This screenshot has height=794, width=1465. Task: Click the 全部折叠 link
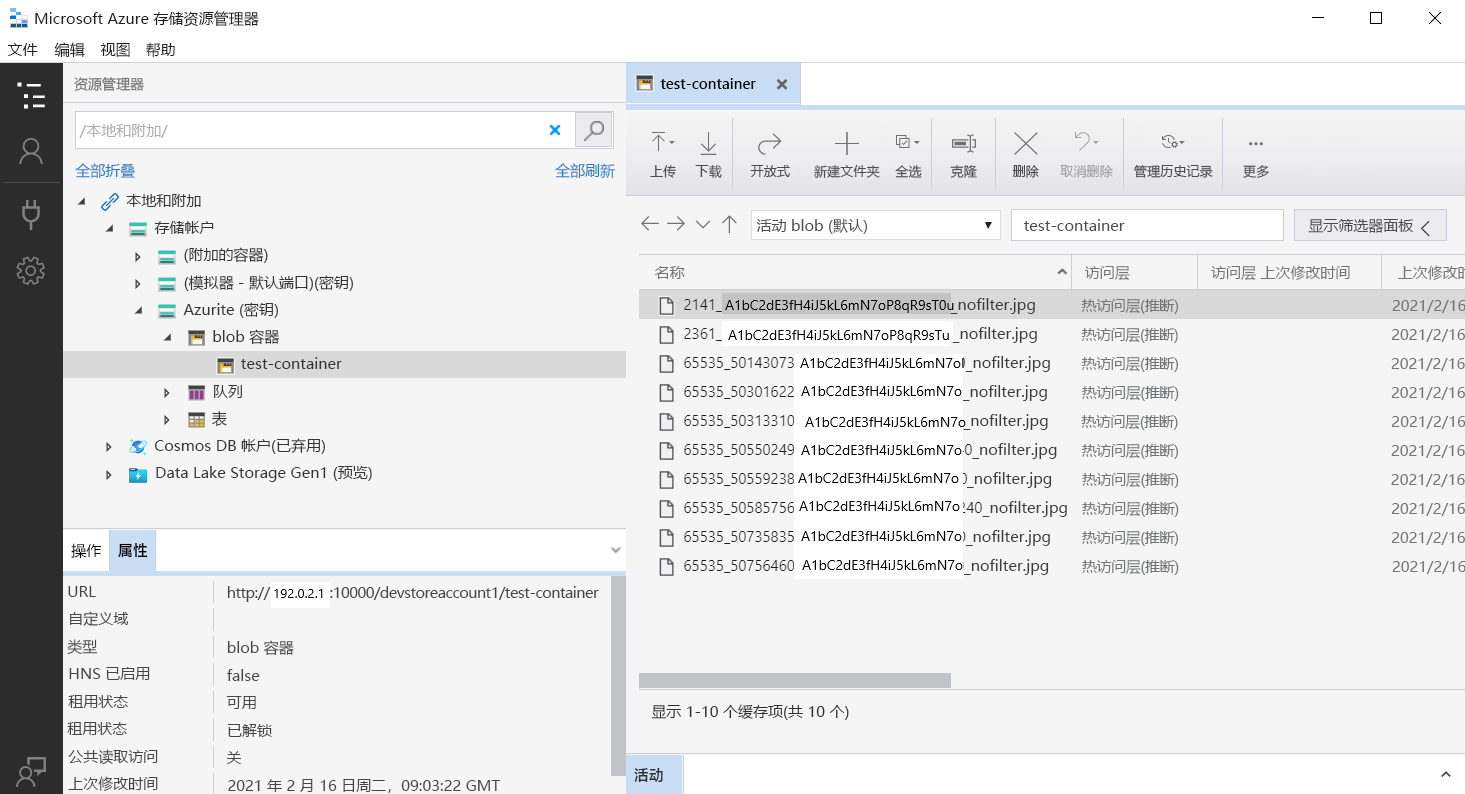point(105,171)
